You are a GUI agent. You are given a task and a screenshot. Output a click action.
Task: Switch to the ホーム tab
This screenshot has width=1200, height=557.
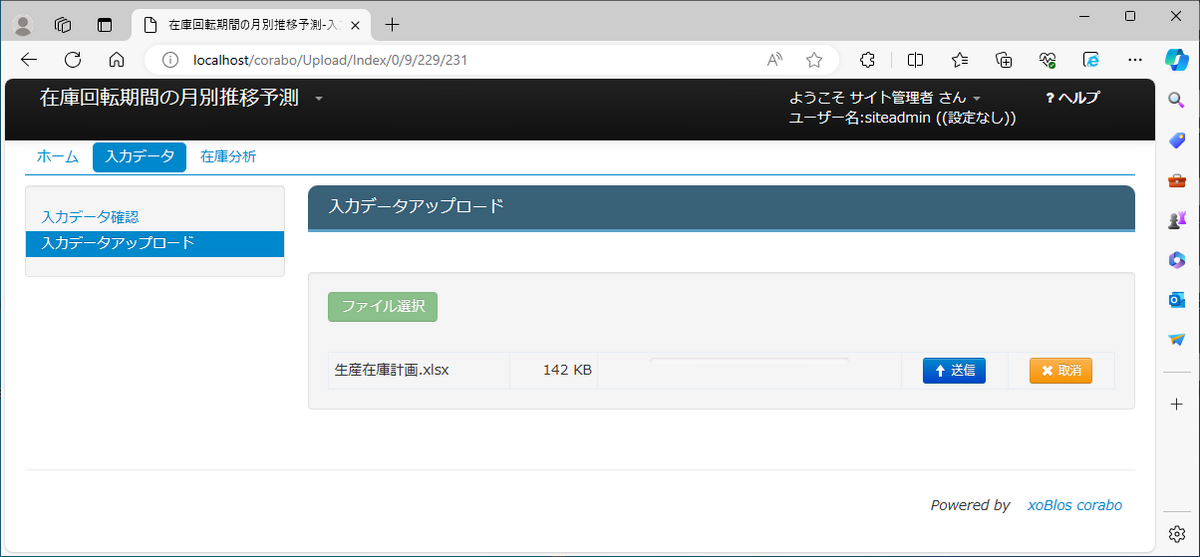pyautogui.click(x=58, y=156)
